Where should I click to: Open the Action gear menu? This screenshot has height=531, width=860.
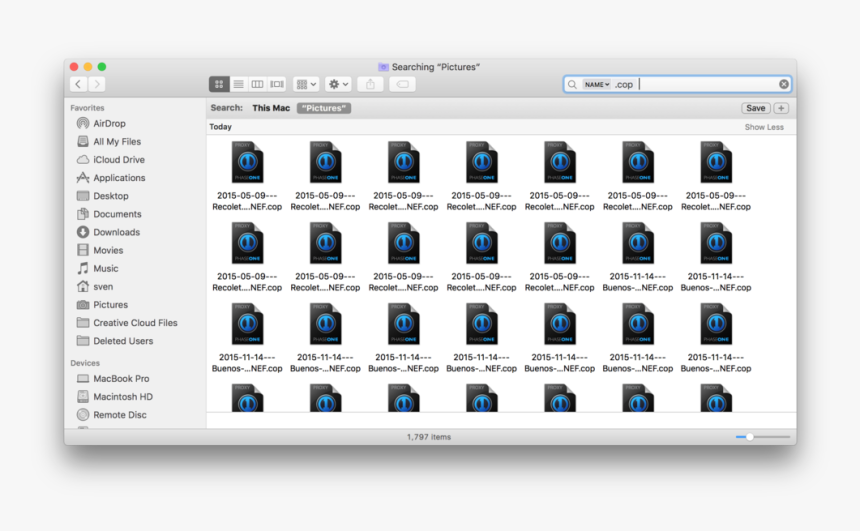338,84
